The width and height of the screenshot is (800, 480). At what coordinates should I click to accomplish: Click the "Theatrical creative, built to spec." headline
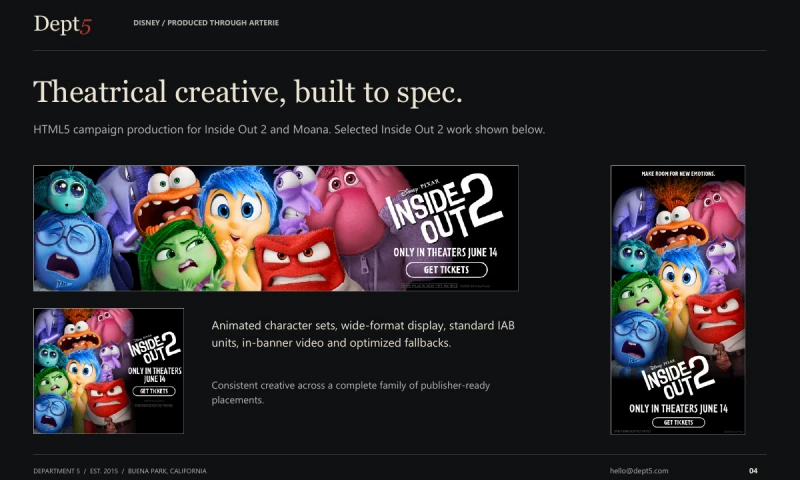coord(248,92)
